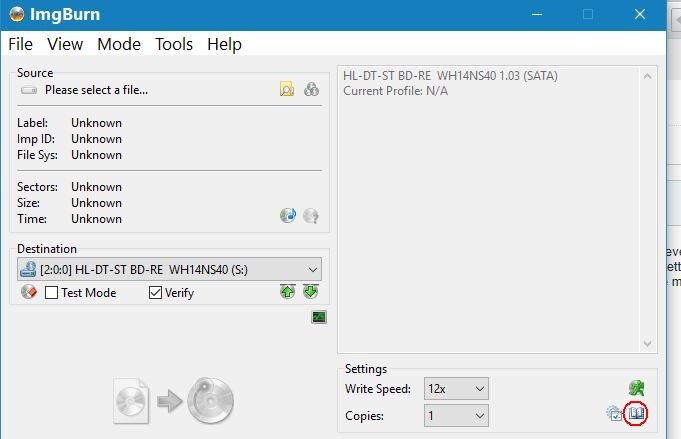
Task: Start burn with image-to-disc button
Action: click(x=173, y=401)
